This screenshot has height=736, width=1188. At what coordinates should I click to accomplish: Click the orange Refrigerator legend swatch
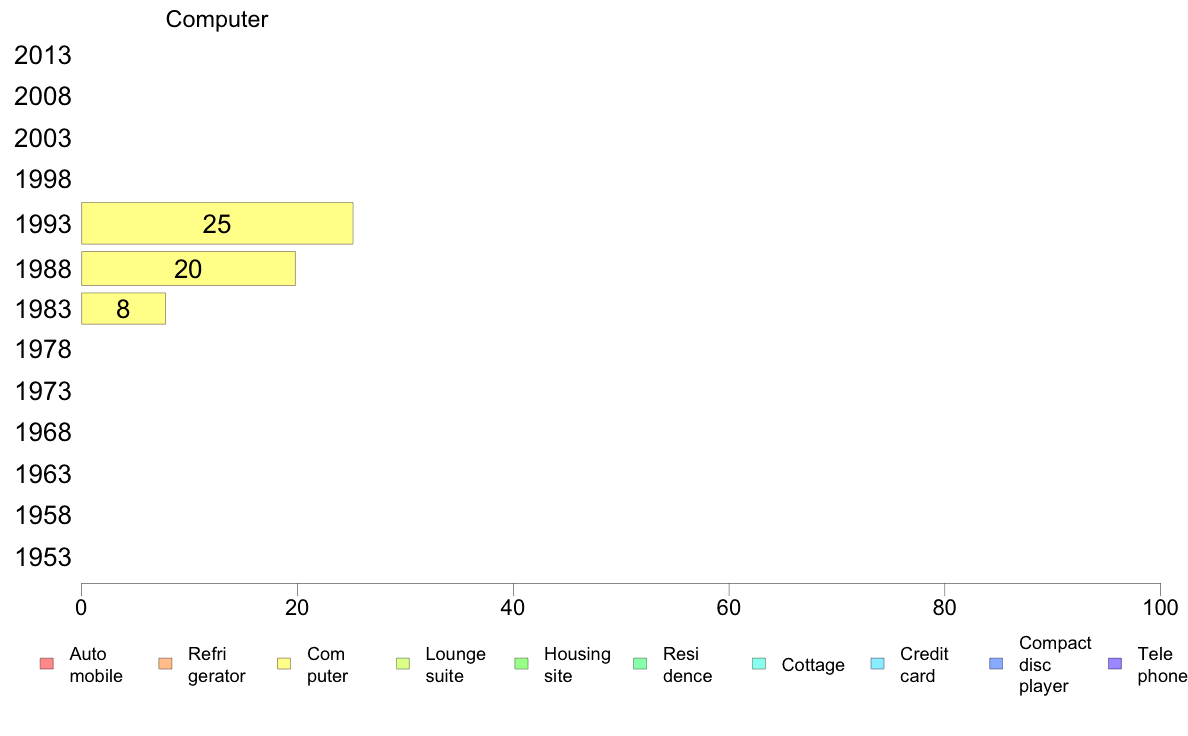click(x=165, y=664)
